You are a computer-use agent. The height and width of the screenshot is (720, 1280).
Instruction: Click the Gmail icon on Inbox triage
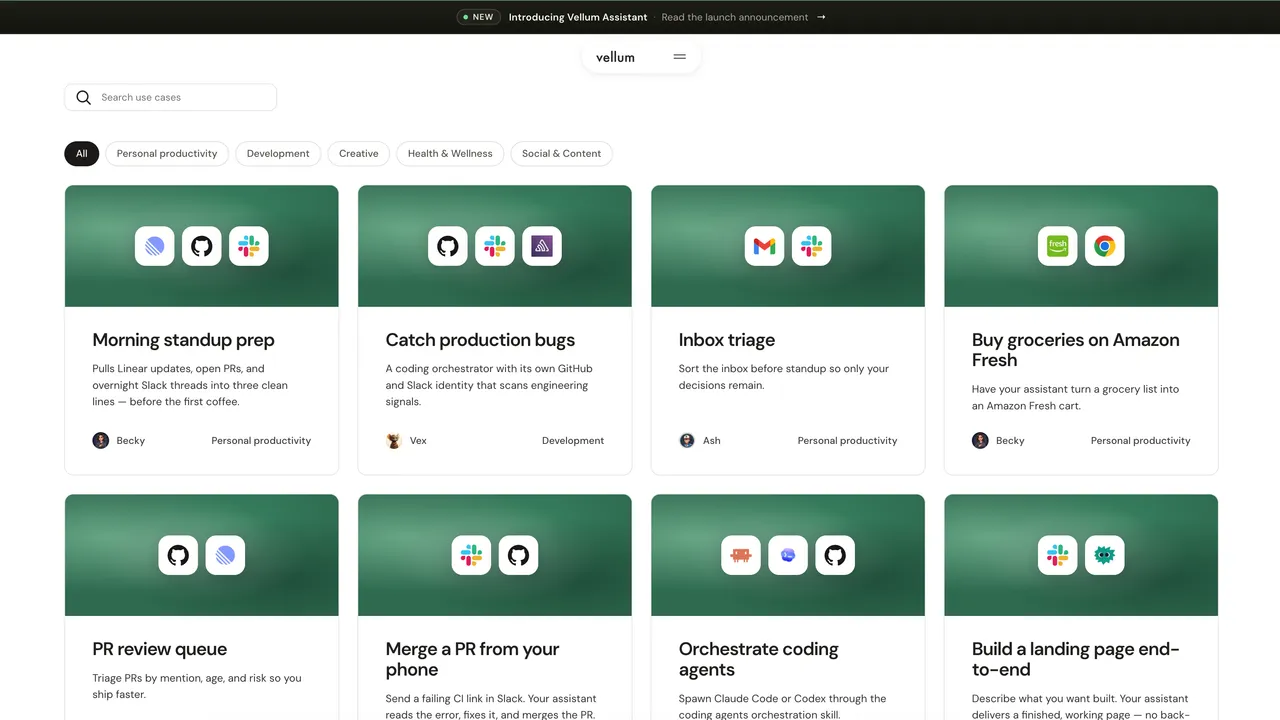765,246
